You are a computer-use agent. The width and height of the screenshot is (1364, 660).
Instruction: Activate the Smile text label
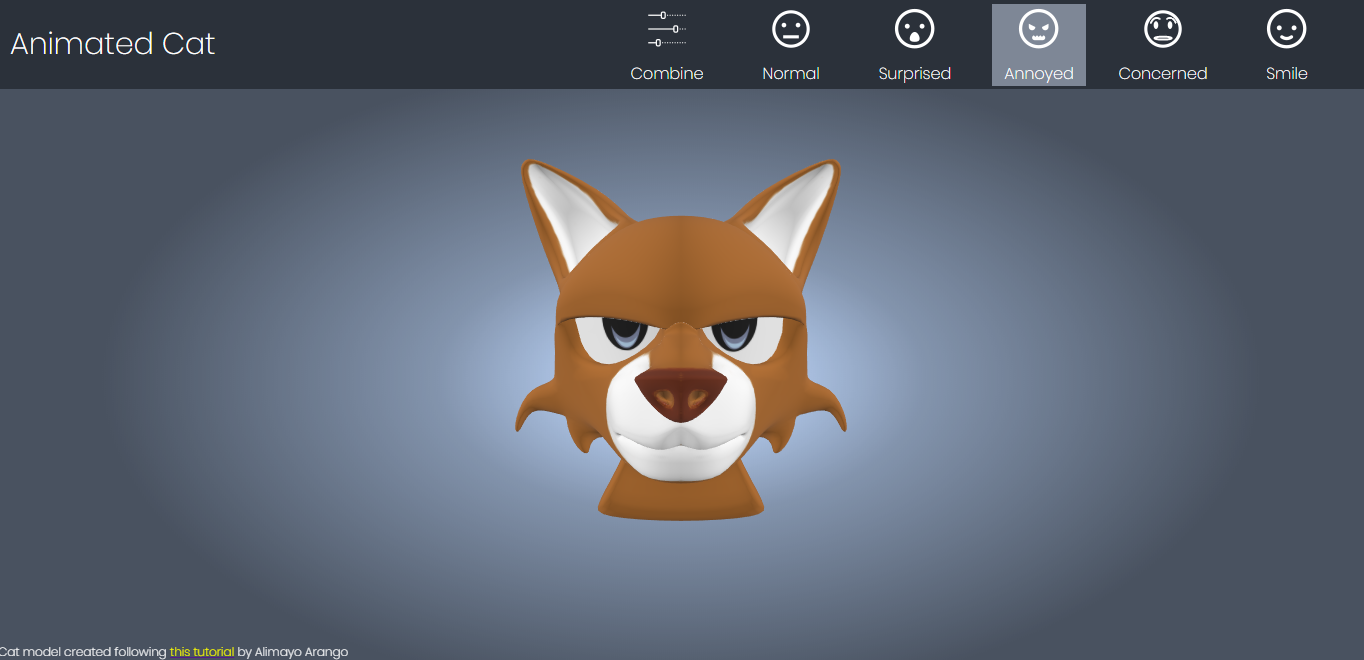tap(1286, 73)
